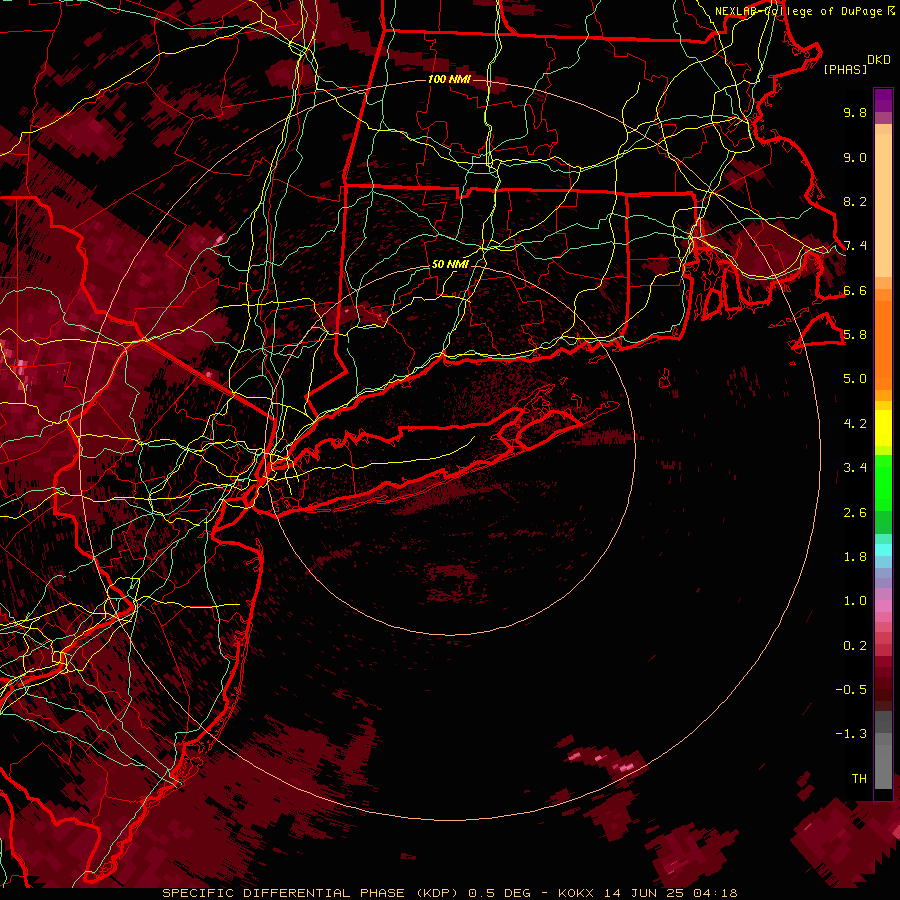The image size is (900, 900).
Task: Pick the yellow segment of the color bar
Action: (x=883, y=428)
